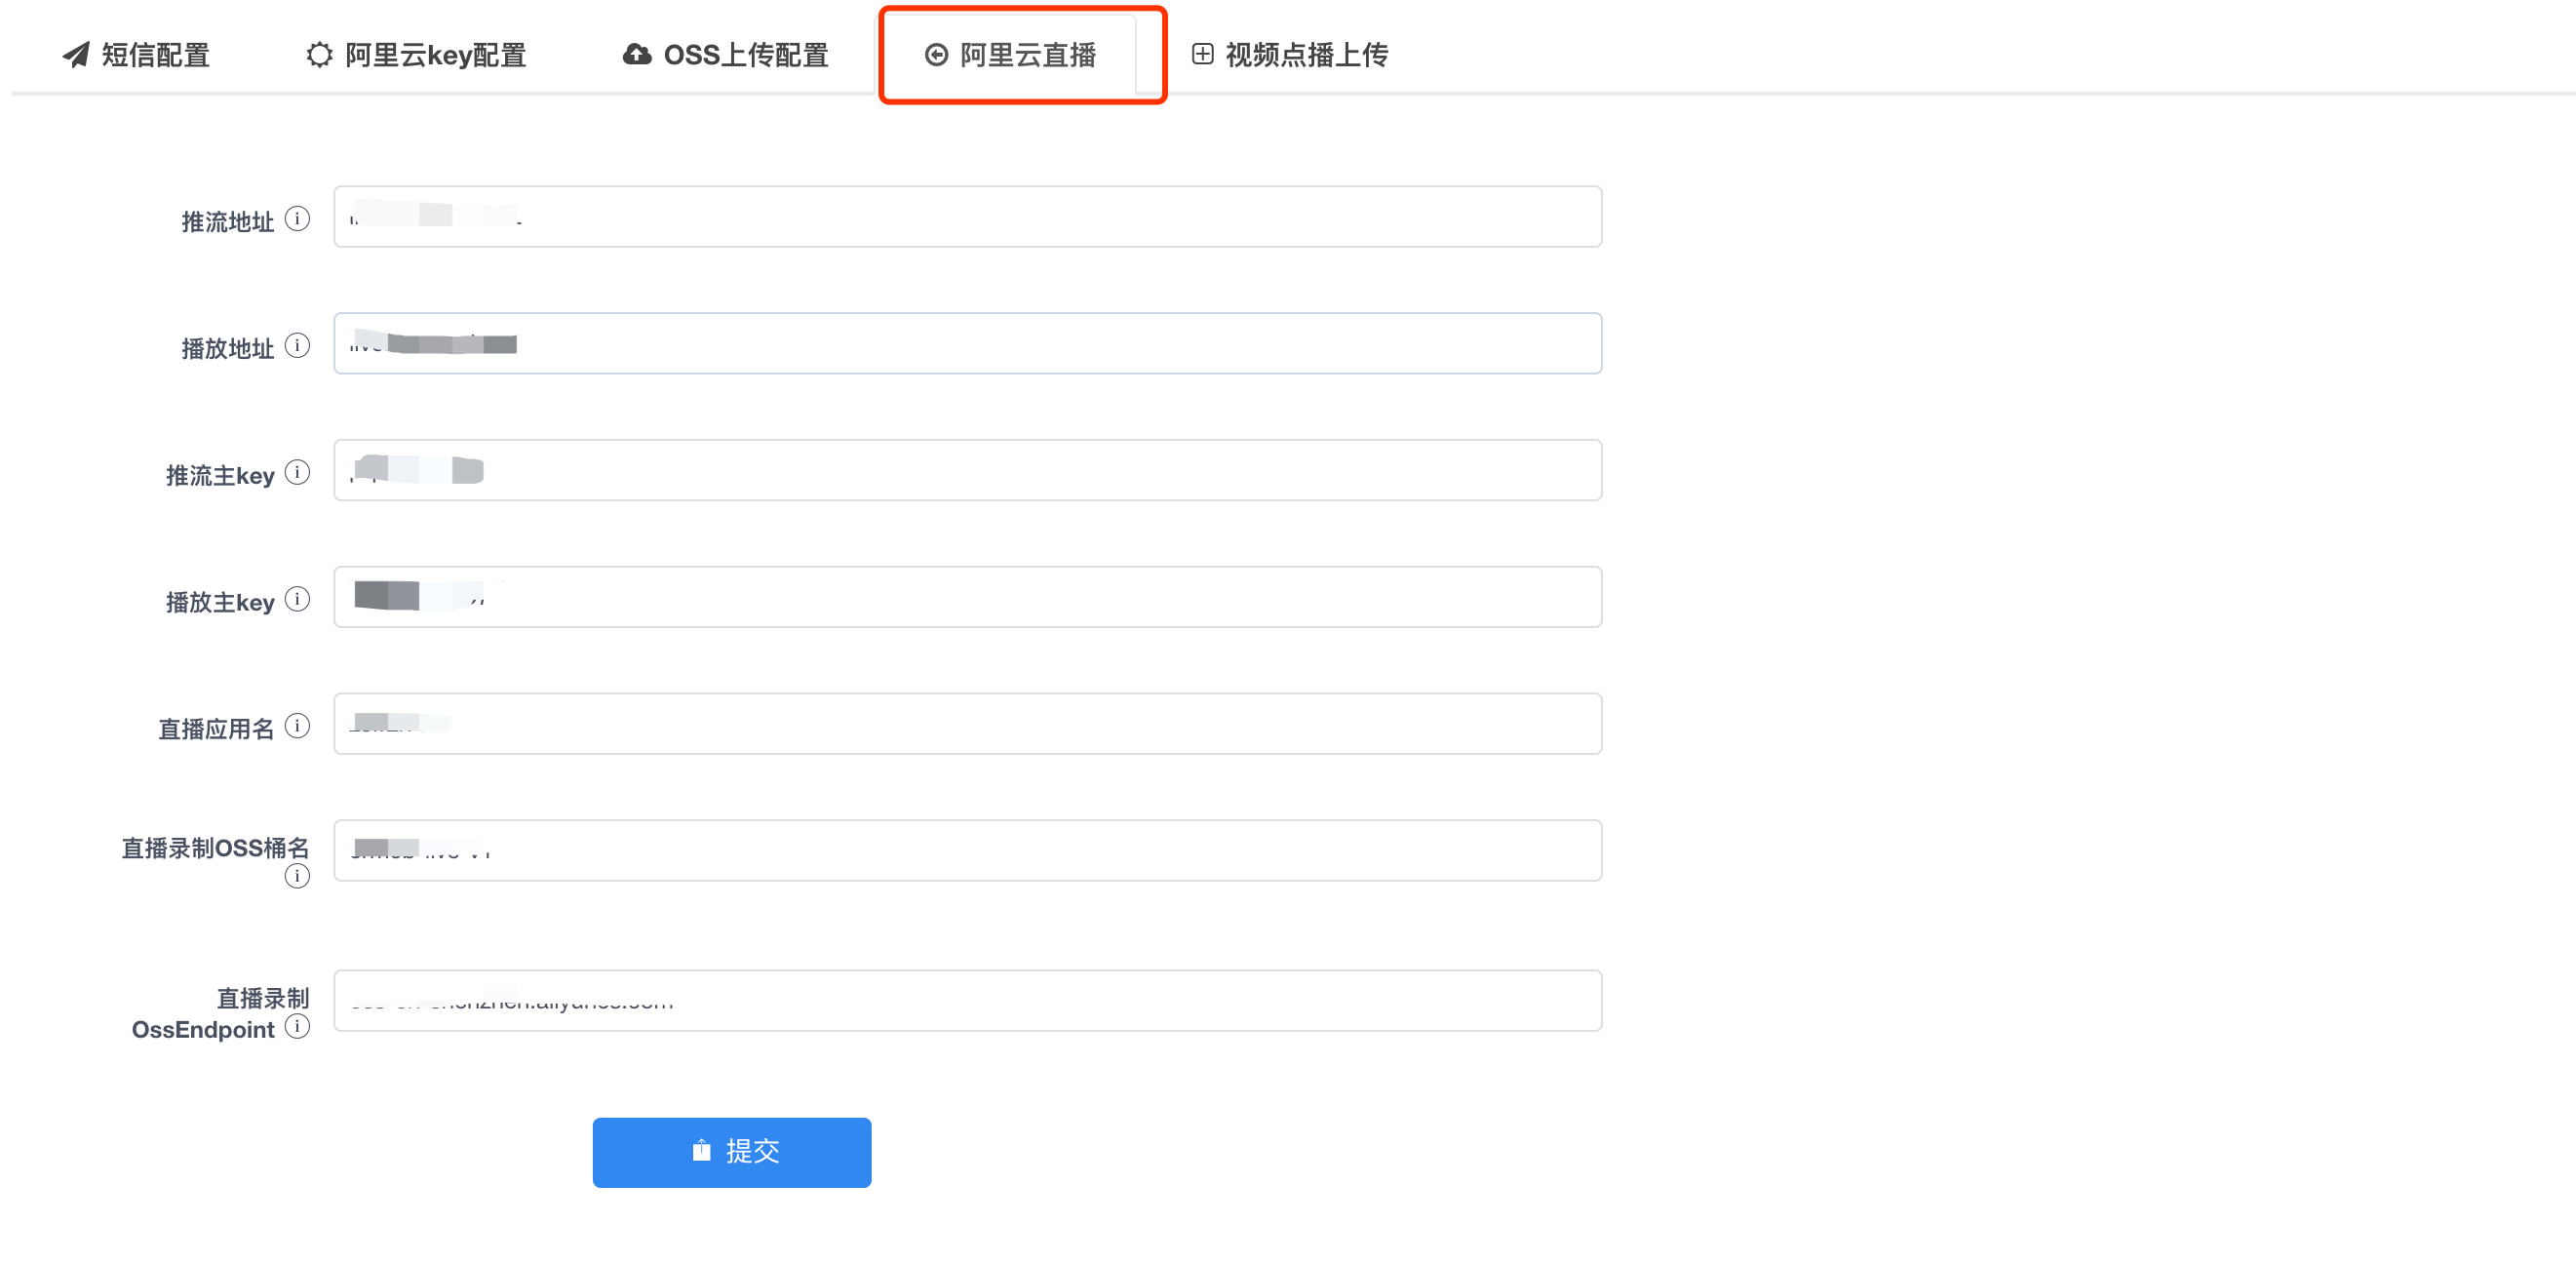Show info tooltip for 直播录制 OssEndpoint

pos(297,1027)
